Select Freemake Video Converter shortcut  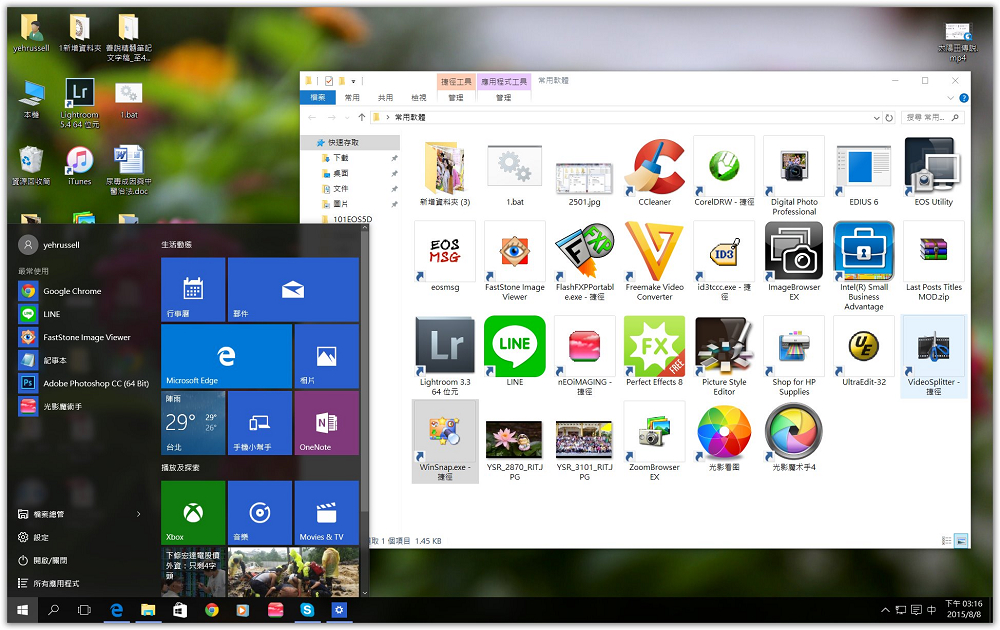tap(654, 261)
